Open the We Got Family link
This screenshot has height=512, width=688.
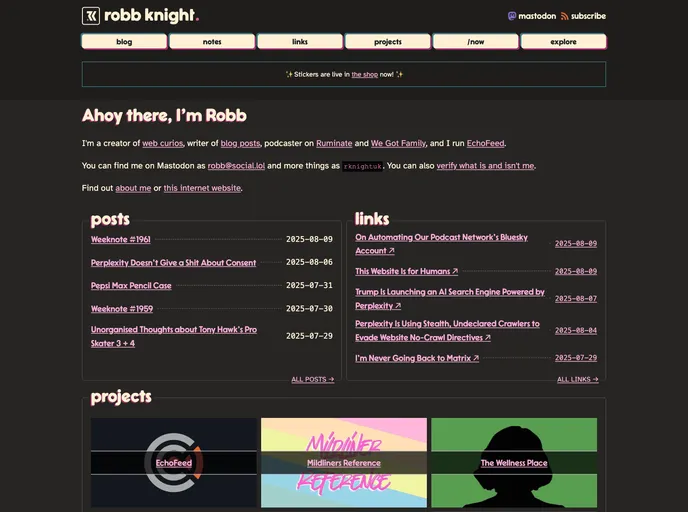click(398, 143)
